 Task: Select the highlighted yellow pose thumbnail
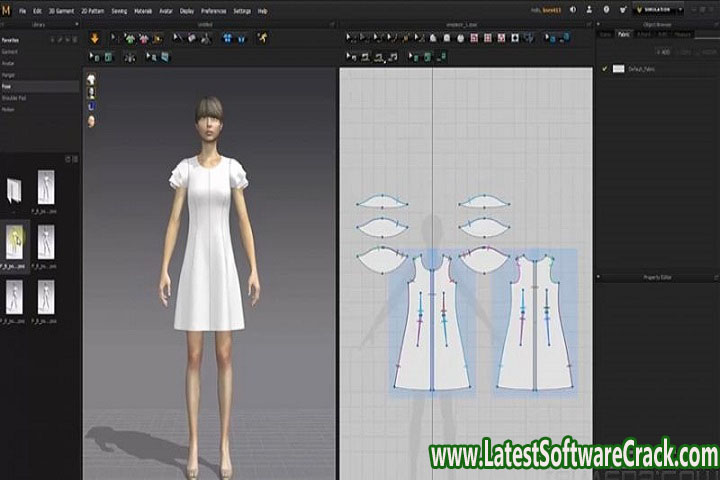[x=14, y=242]
